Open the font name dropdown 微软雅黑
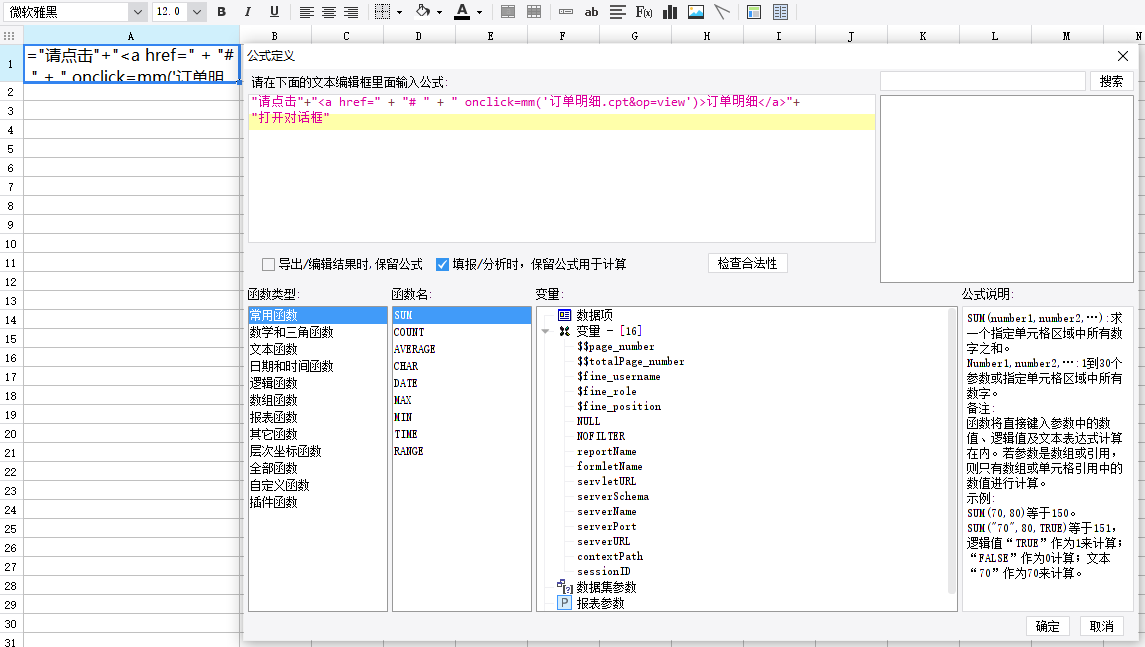Screen dimensions: 1145x647 [x=138, y=12]
